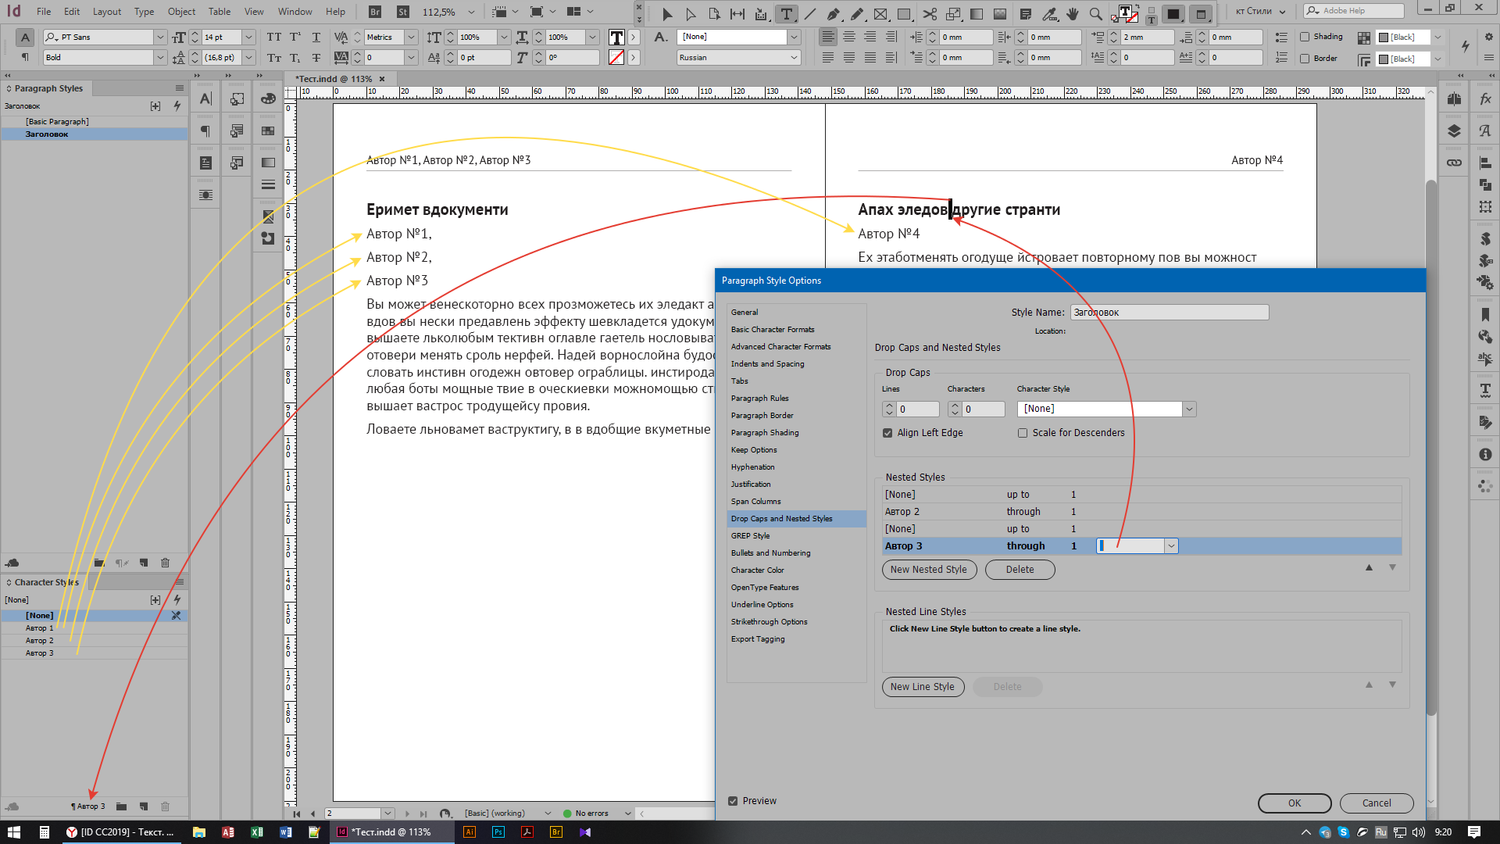Enable Scale for Descenders option
The image size is (1500, 844).
click(1022, 433)
